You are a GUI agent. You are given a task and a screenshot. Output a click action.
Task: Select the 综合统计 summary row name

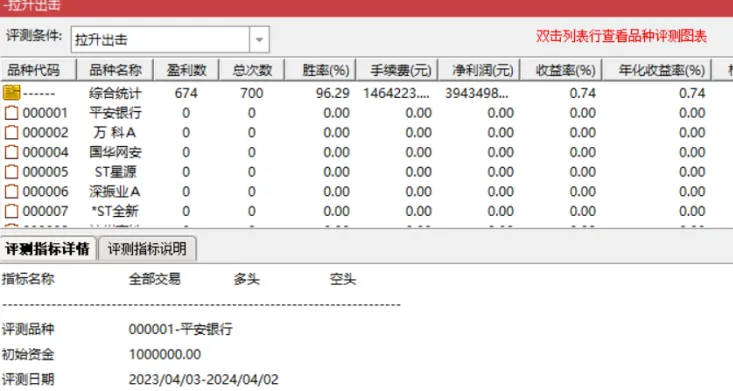coord(115,93)
